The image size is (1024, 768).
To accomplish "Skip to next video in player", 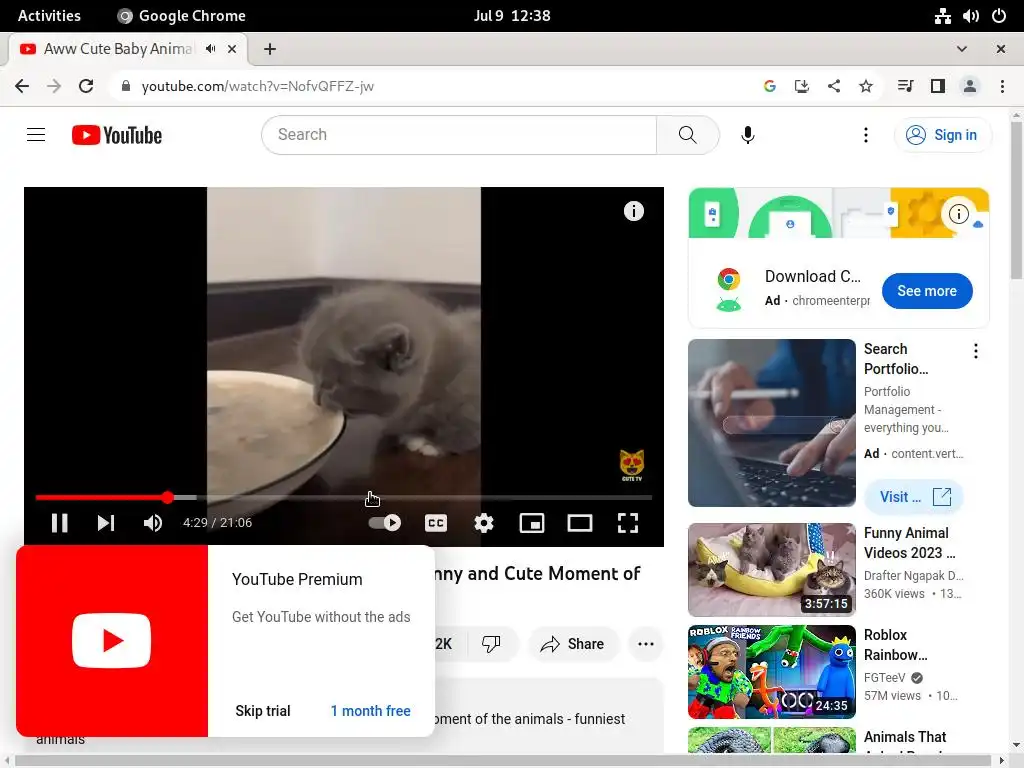I will coord(106,522).
